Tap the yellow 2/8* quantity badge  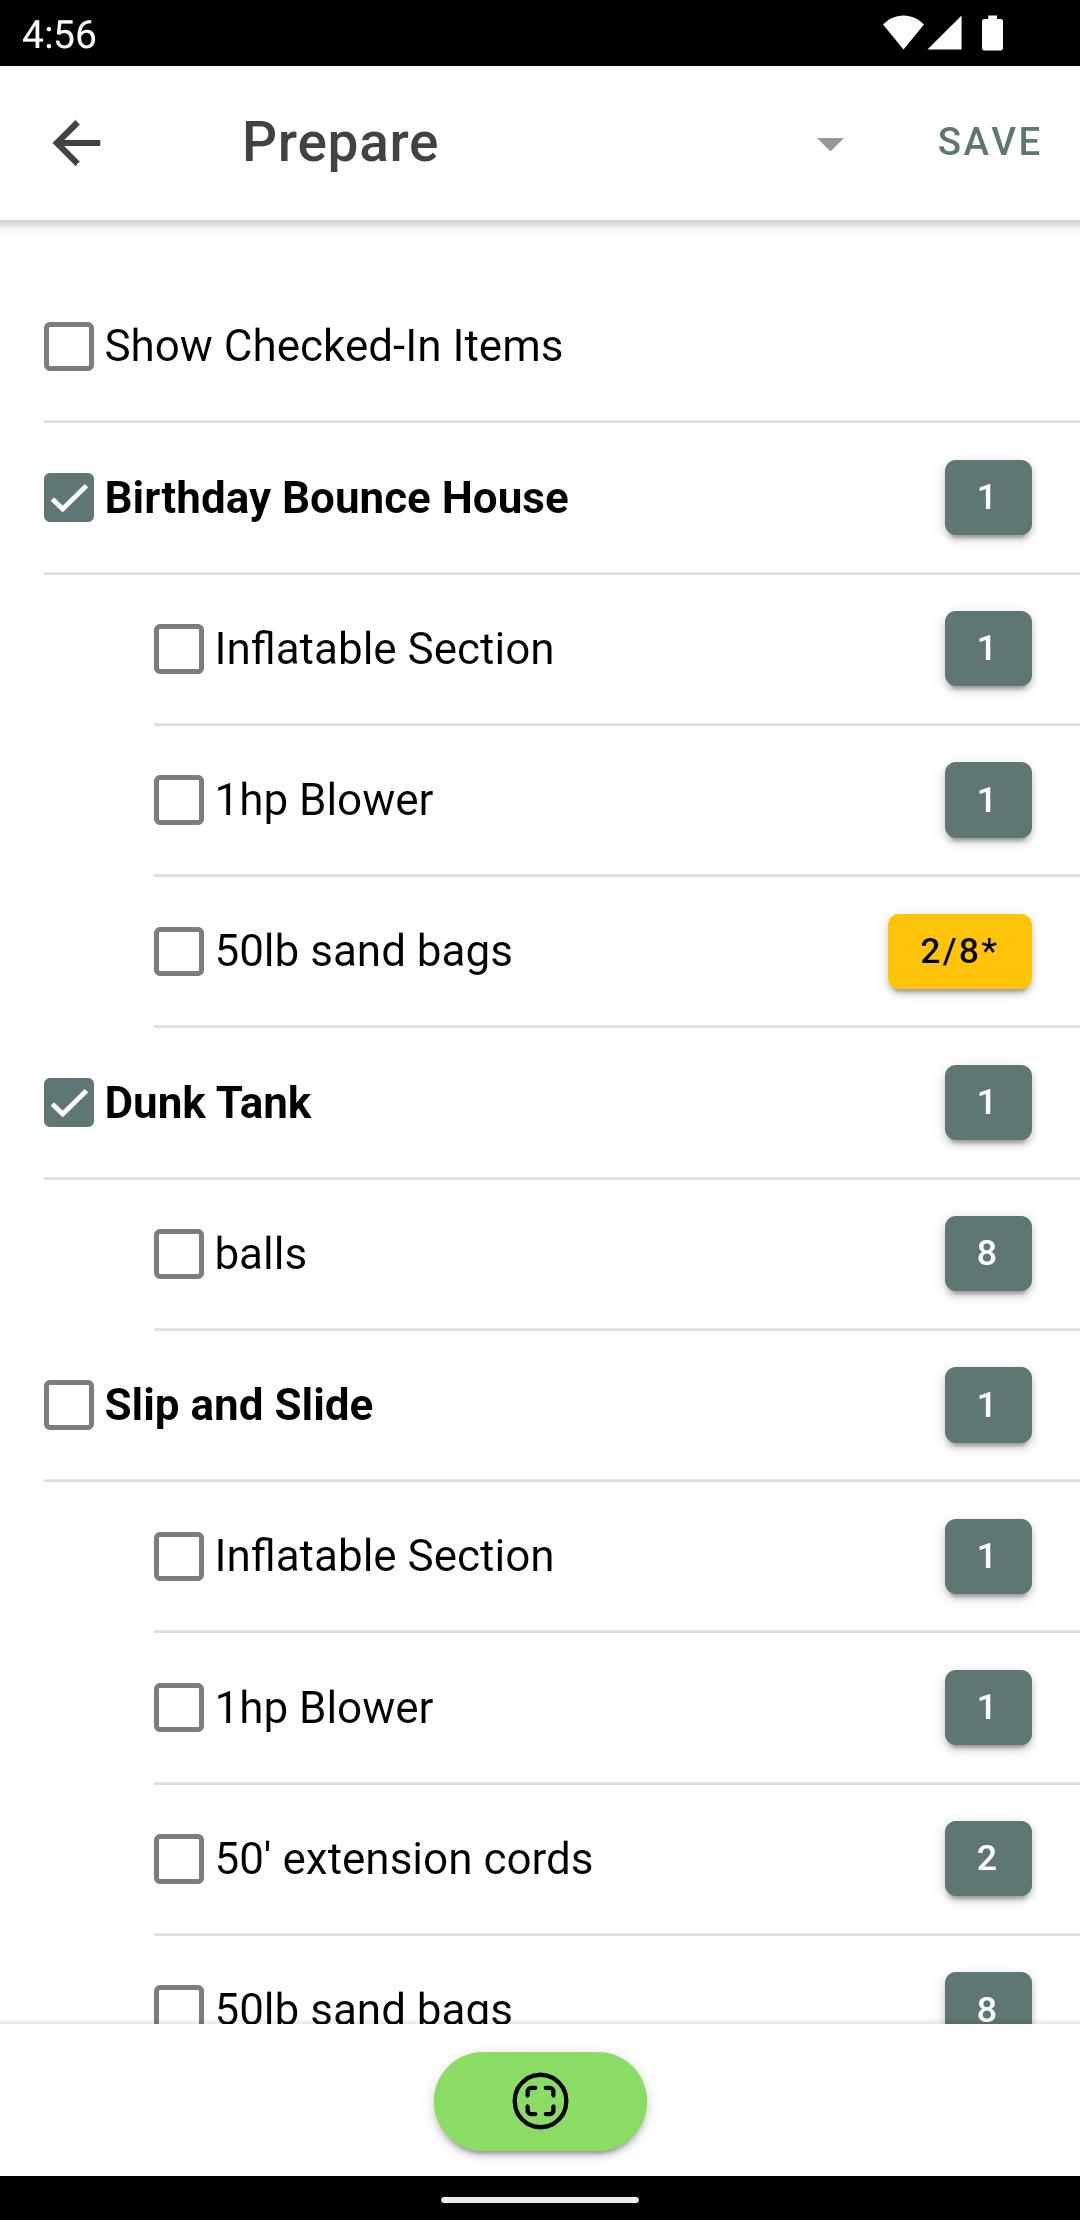tap(960, 951)
